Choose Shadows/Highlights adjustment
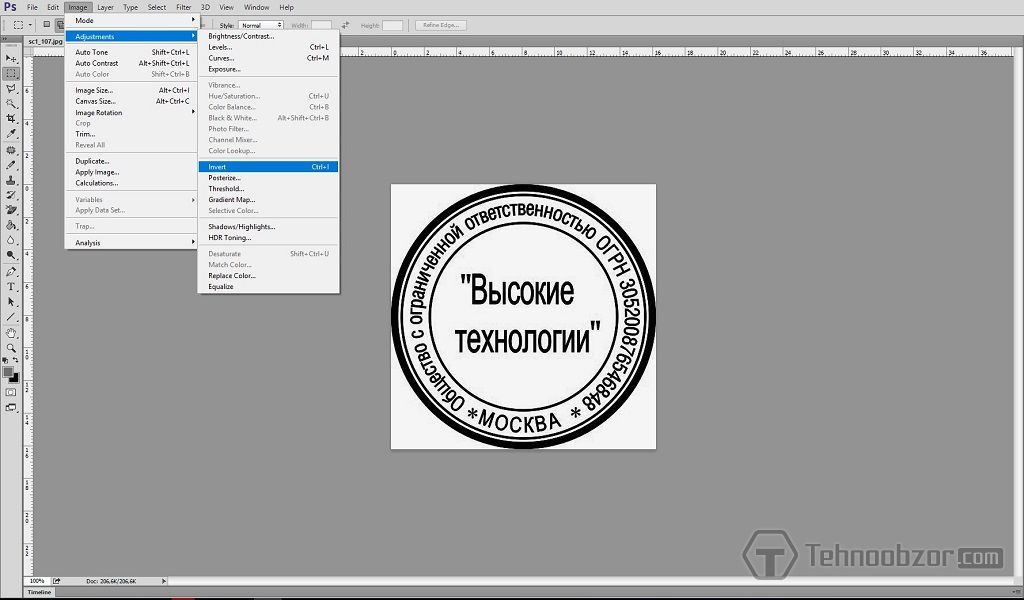 268,227
